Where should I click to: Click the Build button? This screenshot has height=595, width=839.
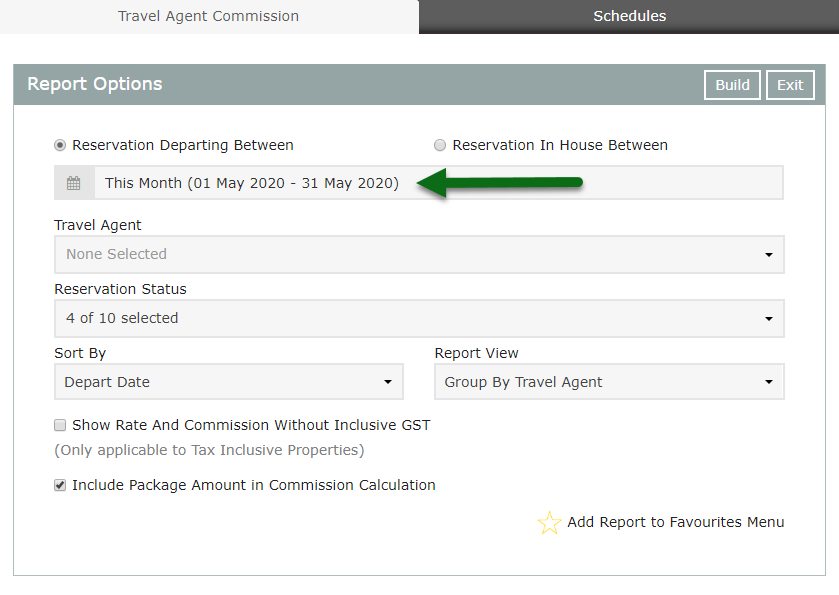pos(732,85)
